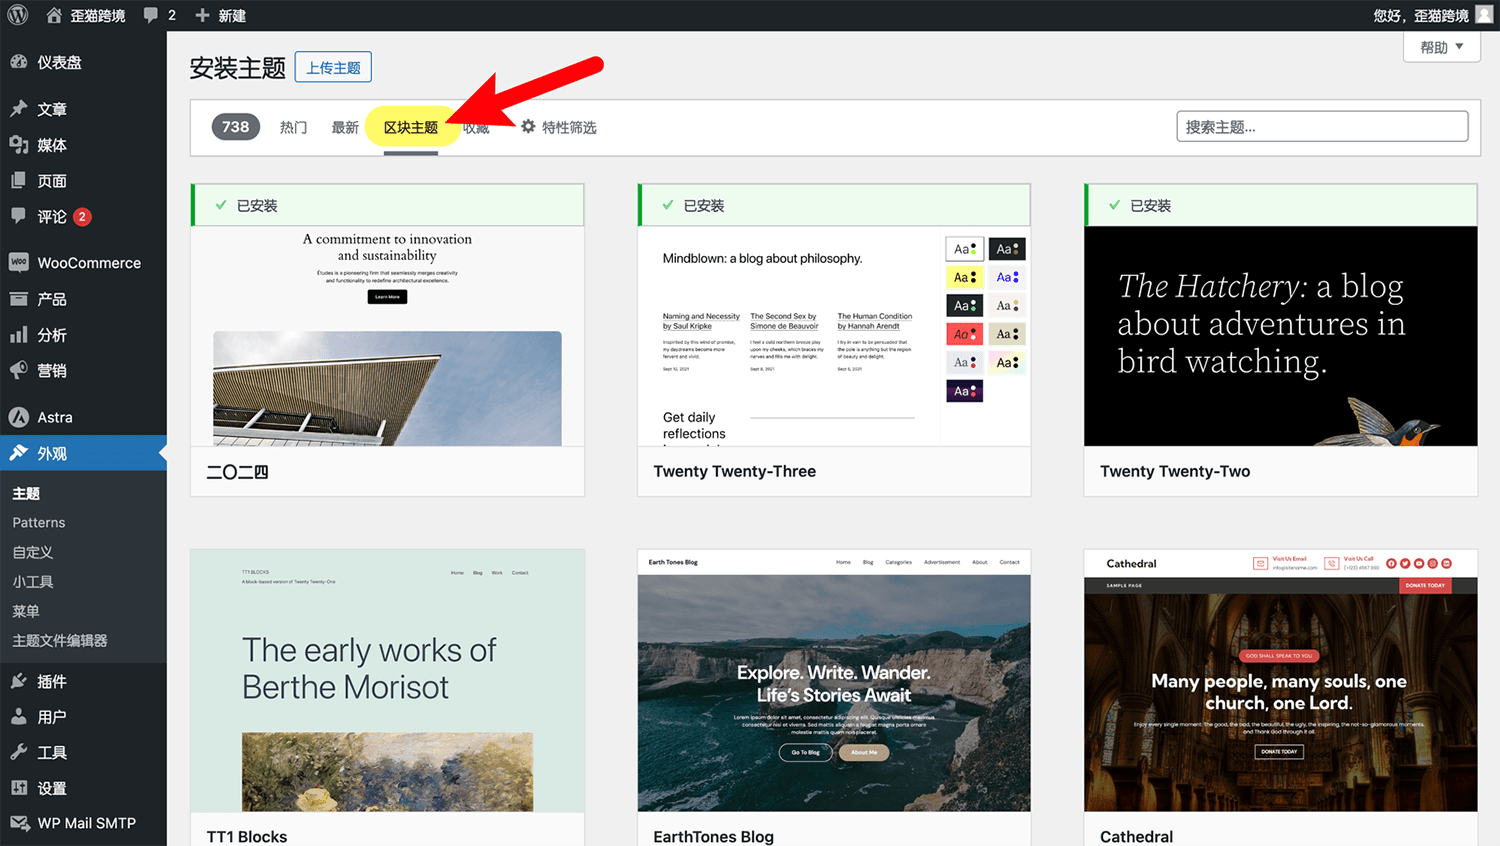Click the EarthTones Blog theme name

click(714, 836)
